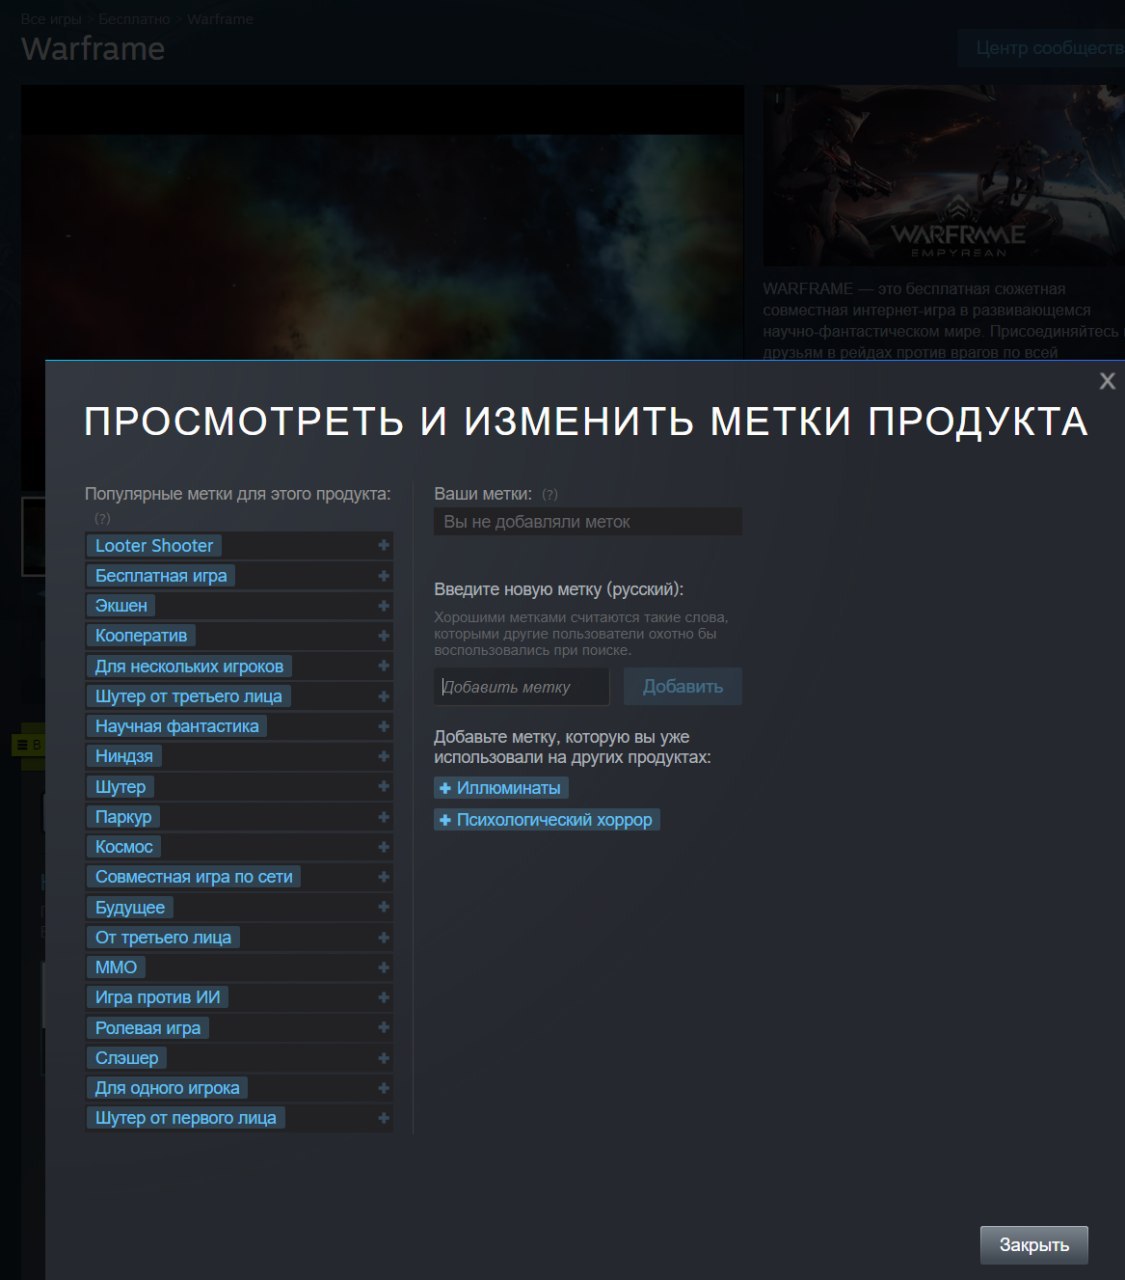Open the От третьего лица tag
This screenshot has height=1280, width=1125.
(163, 937)
